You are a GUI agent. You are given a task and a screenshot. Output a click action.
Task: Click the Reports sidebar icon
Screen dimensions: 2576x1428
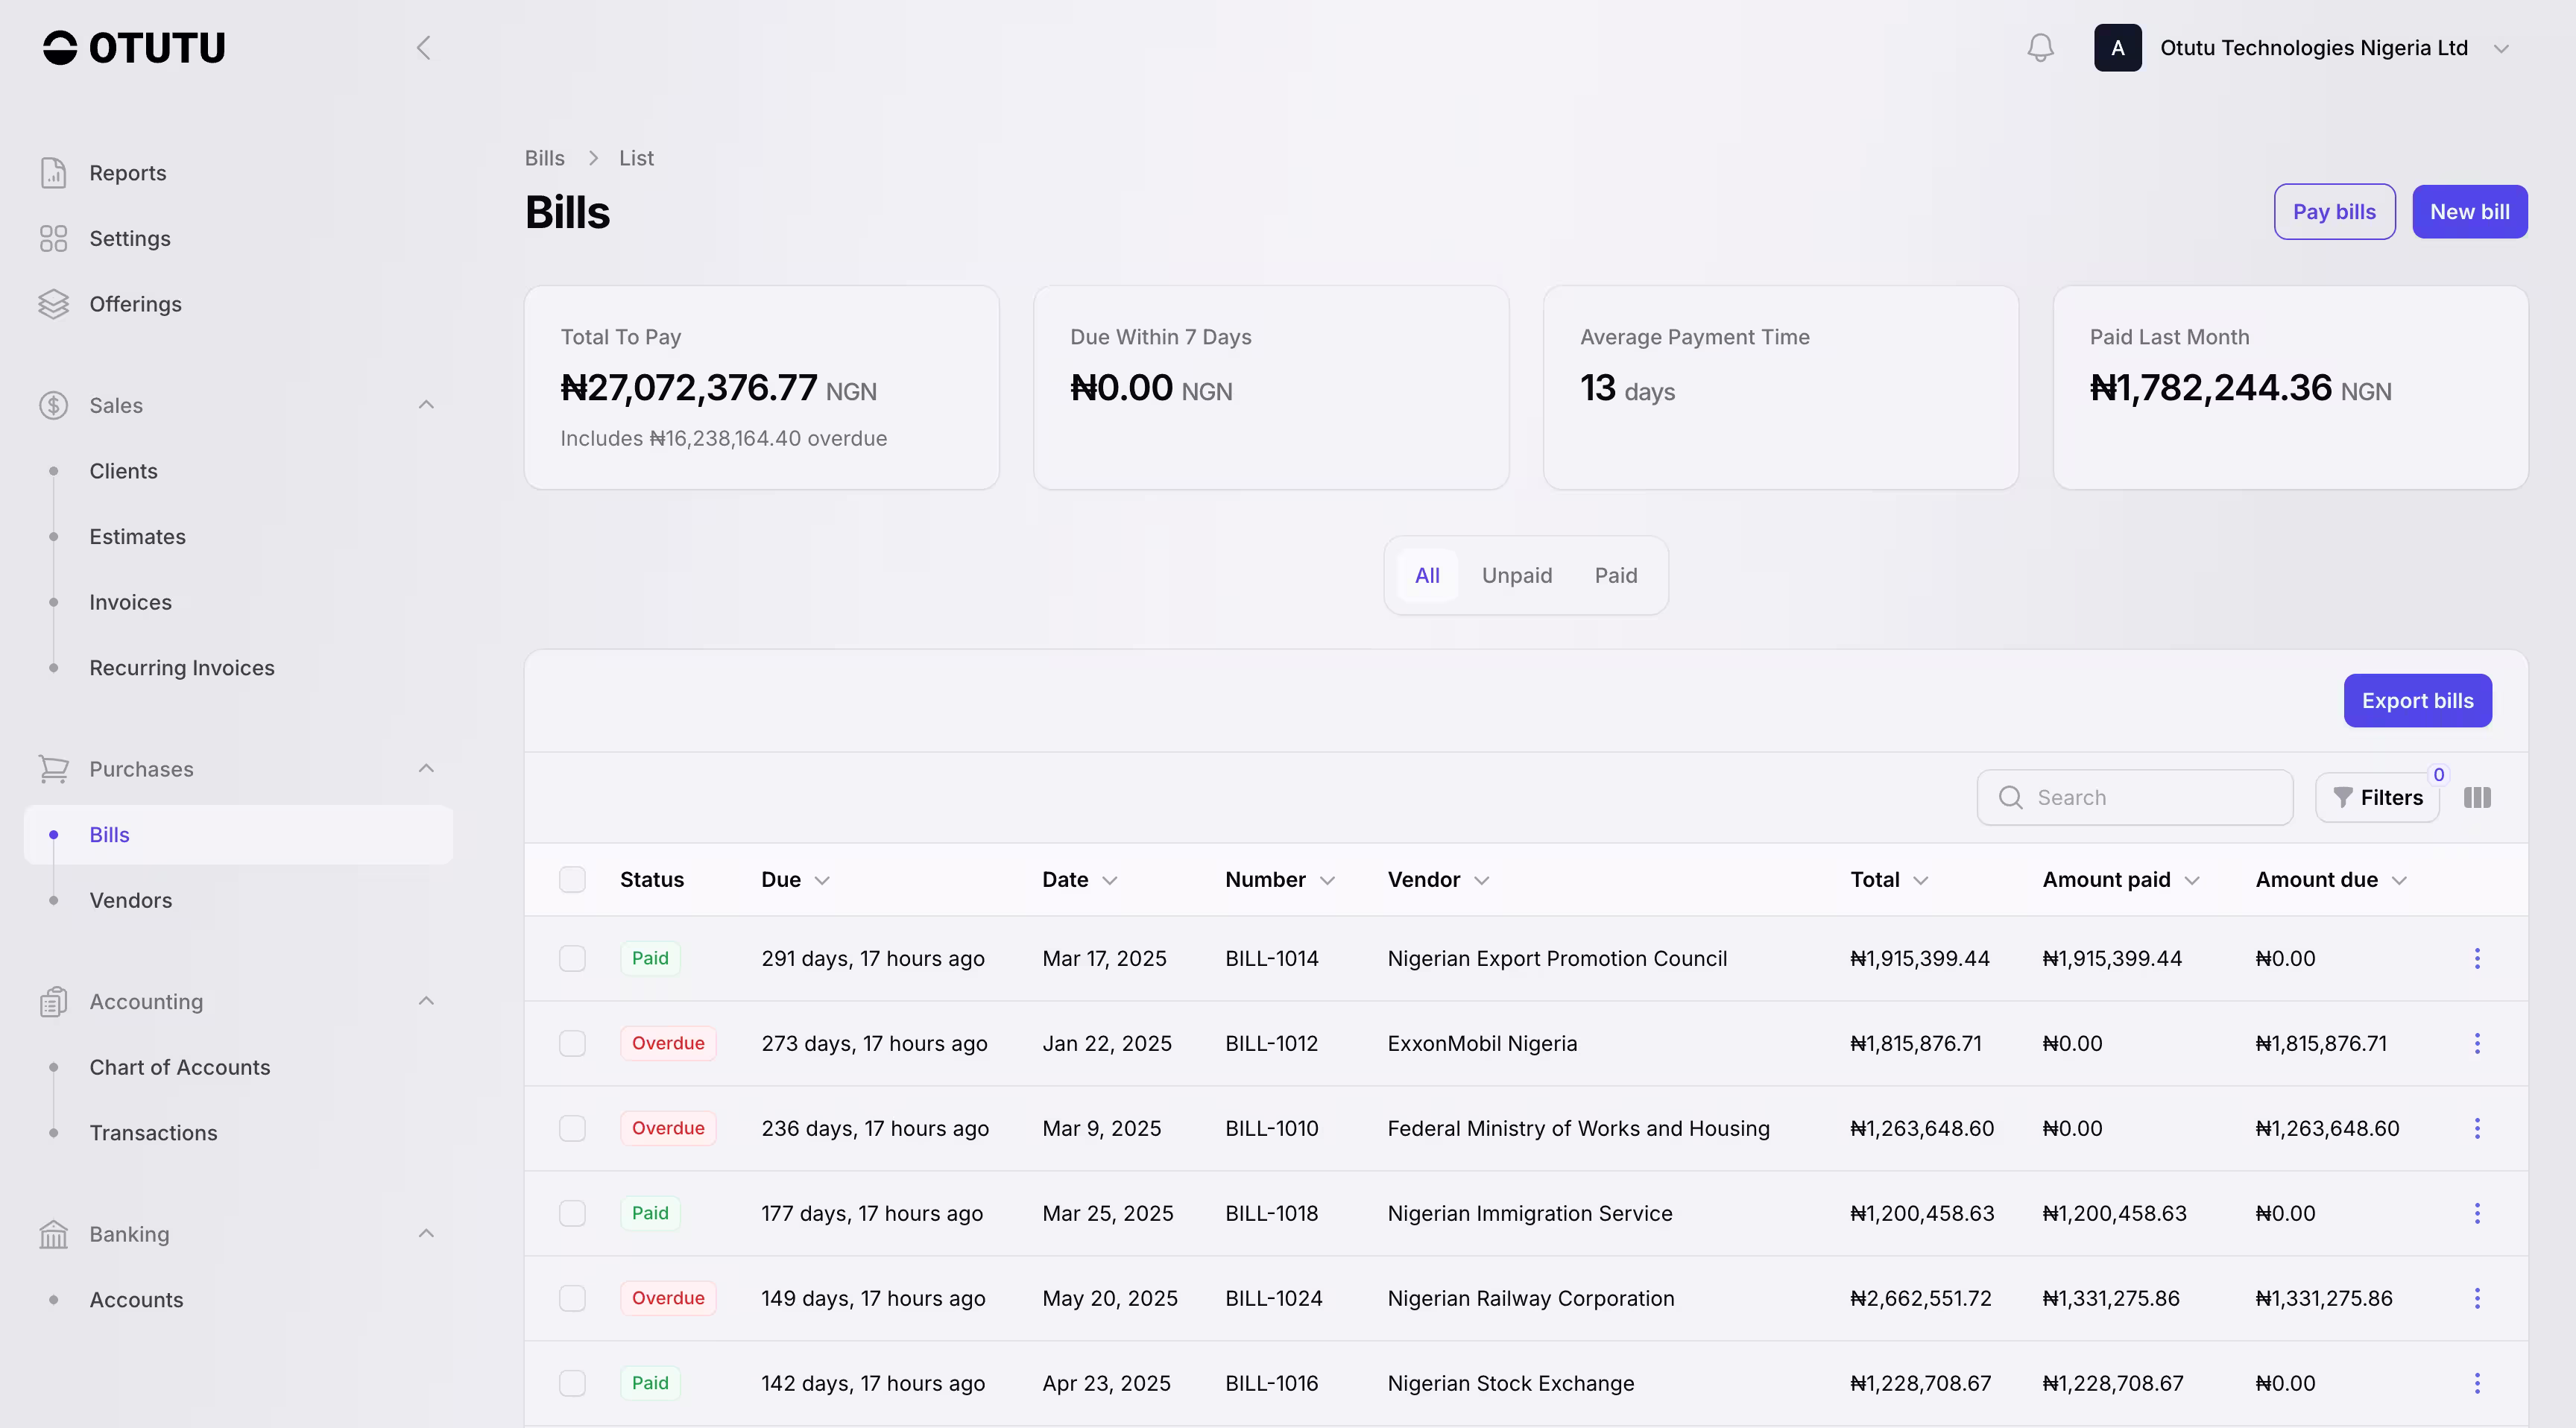(x=53, y=173)
